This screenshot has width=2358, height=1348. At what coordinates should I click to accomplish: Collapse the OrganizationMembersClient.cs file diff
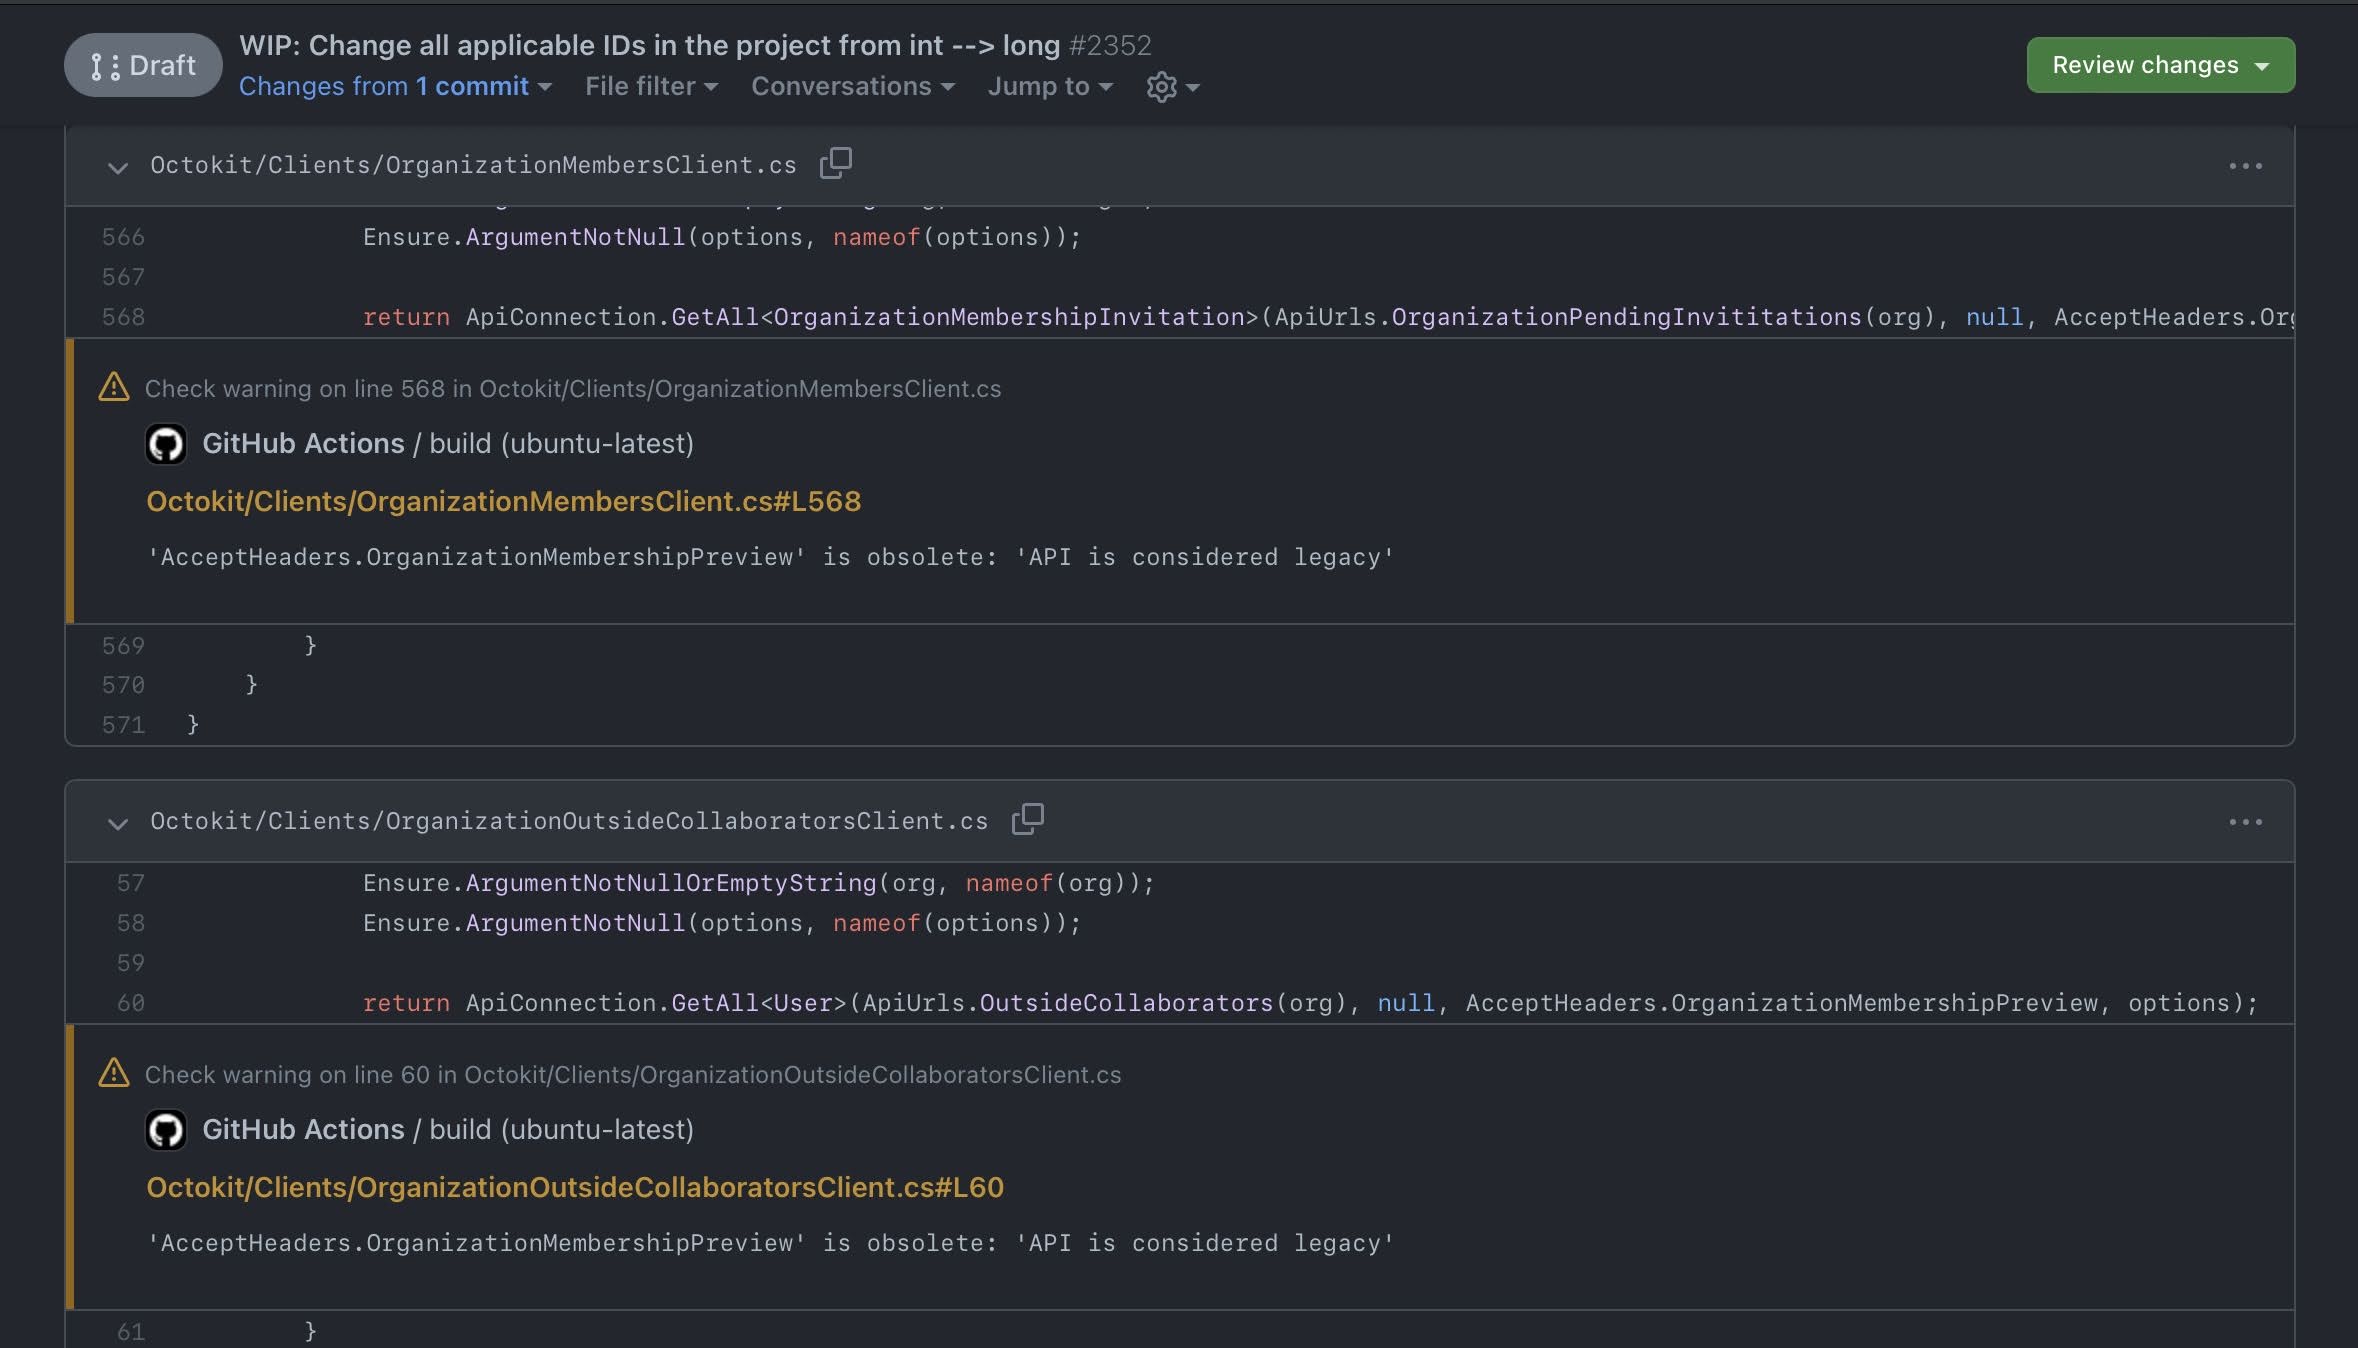point(117,167)
